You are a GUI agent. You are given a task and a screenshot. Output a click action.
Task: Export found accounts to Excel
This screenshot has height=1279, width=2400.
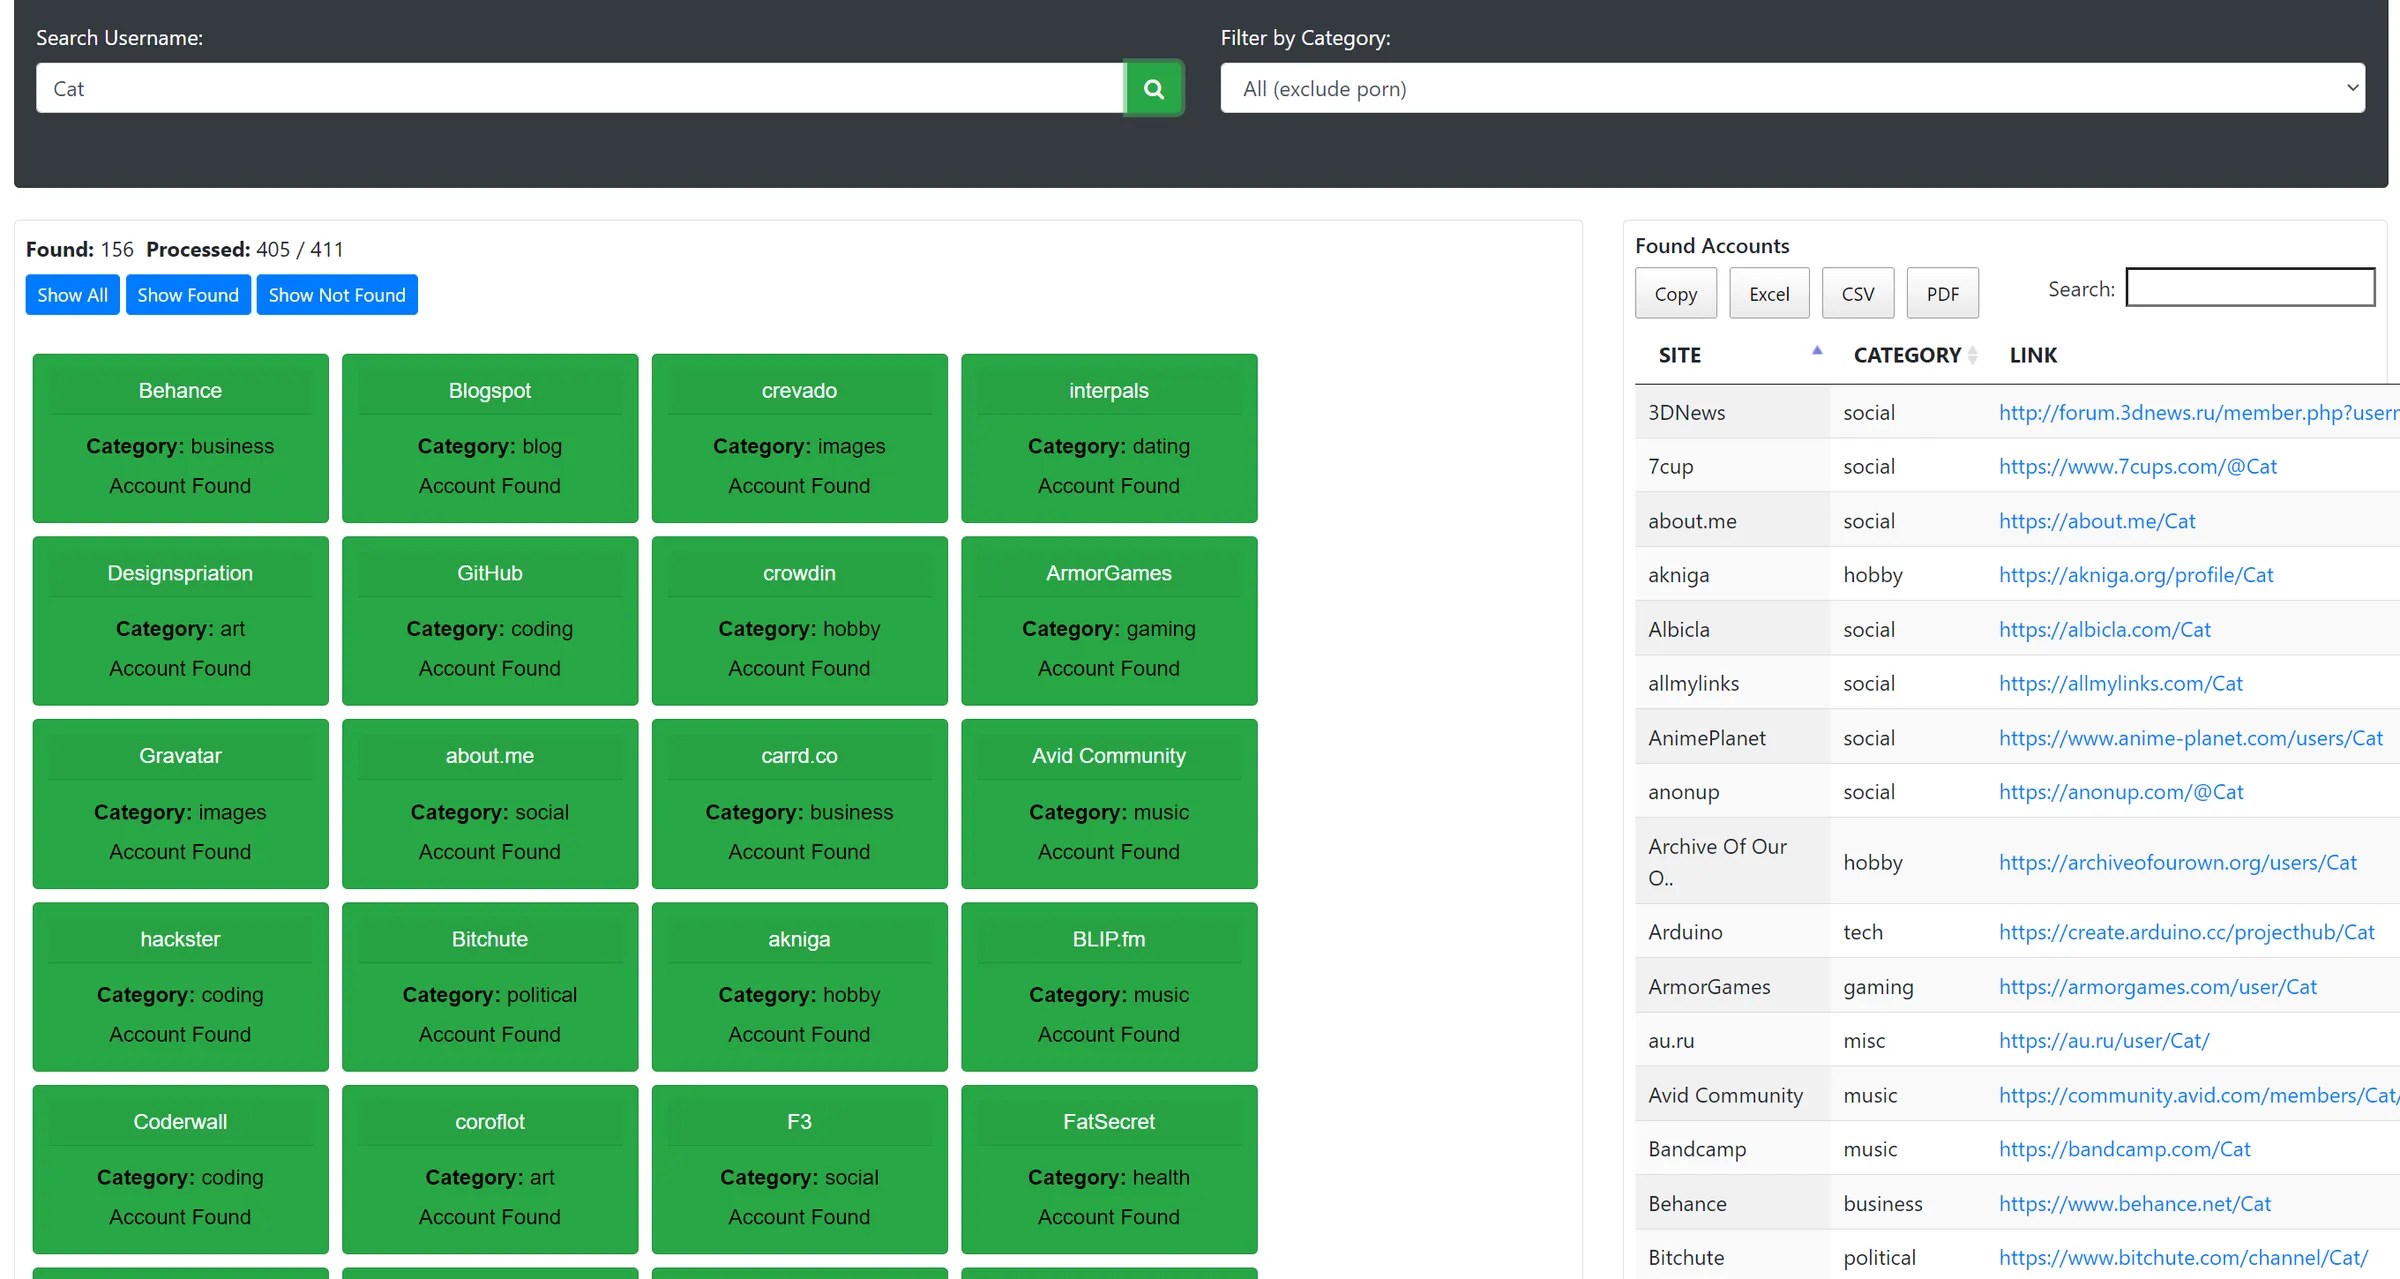[x=1769, y=293]
